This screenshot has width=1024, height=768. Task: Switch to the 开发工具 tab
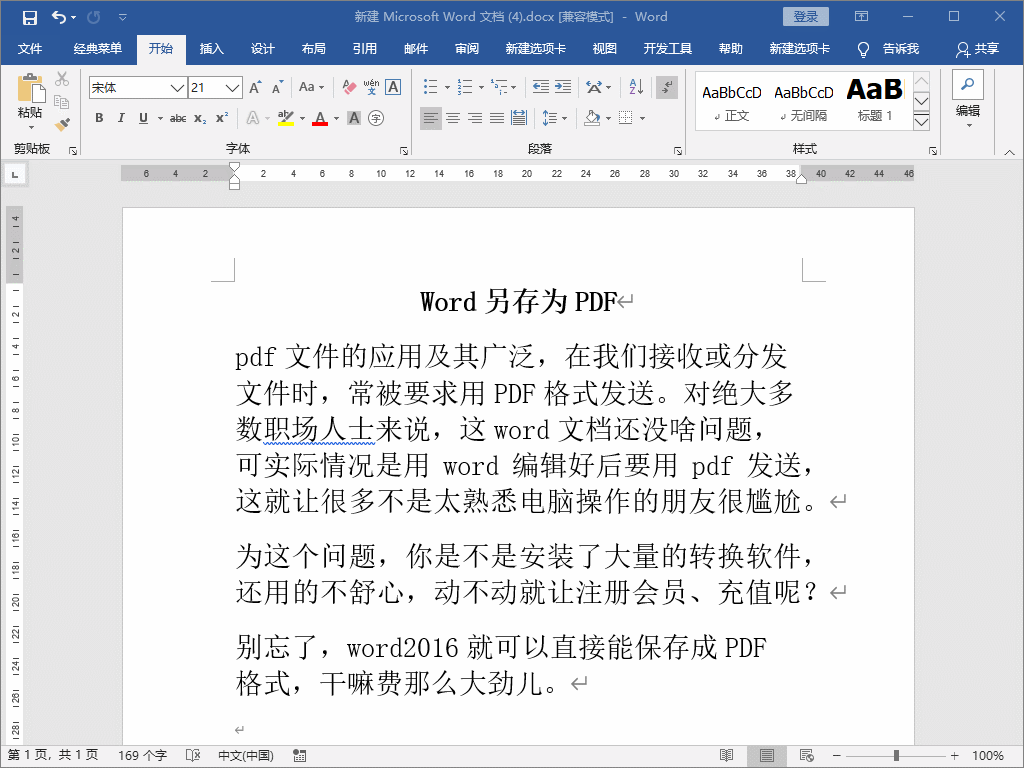coord(667,49)
